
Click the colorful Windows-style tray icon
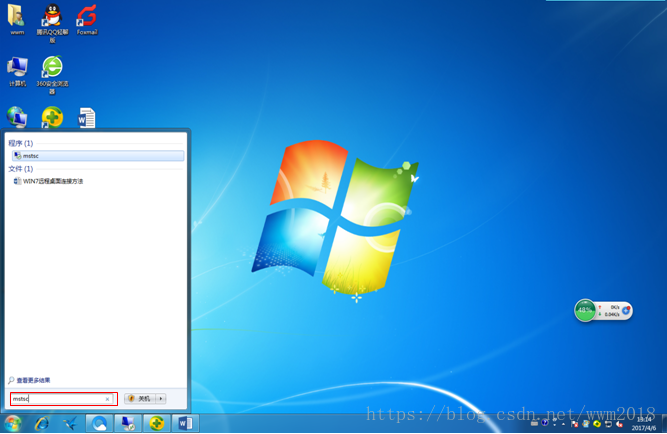tap(586, 423)
